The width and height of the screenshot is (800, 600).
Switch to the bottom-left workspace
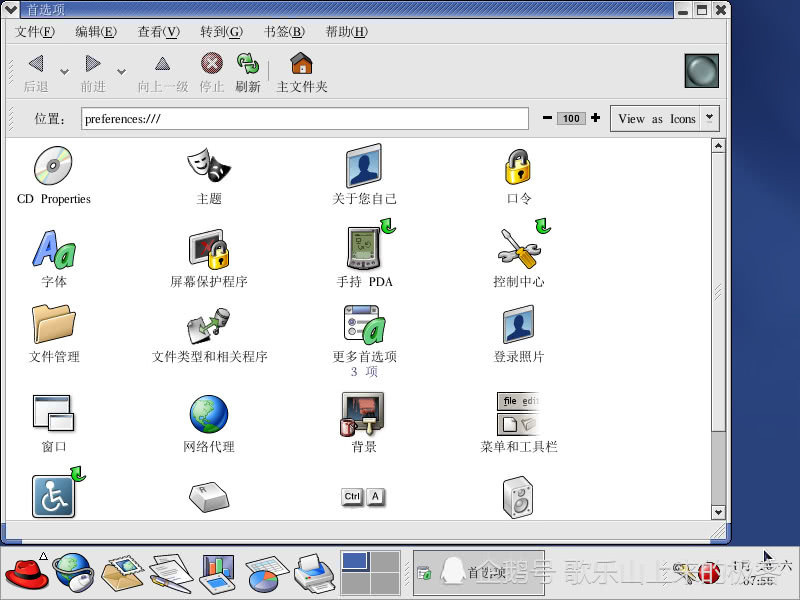tap(355, 584)
